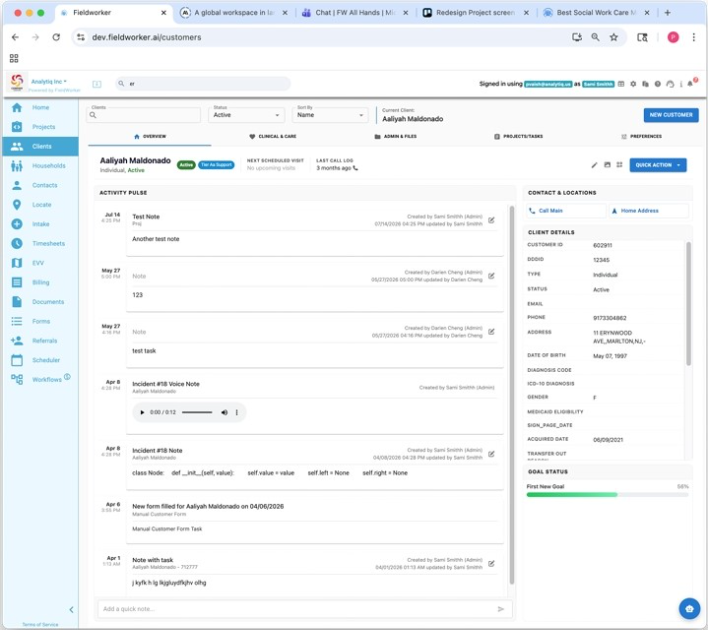Open the Analytiq Inc organization switcher
The width and height of the screenshot is (708, 630).
(49, 82)
